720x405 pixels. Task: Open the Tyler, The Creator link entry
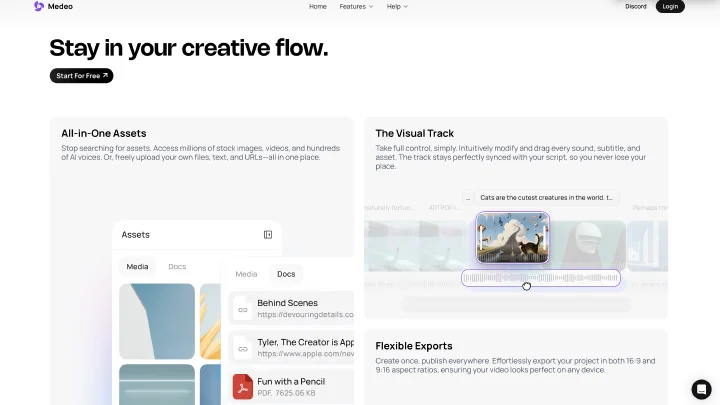pos(292,348)
